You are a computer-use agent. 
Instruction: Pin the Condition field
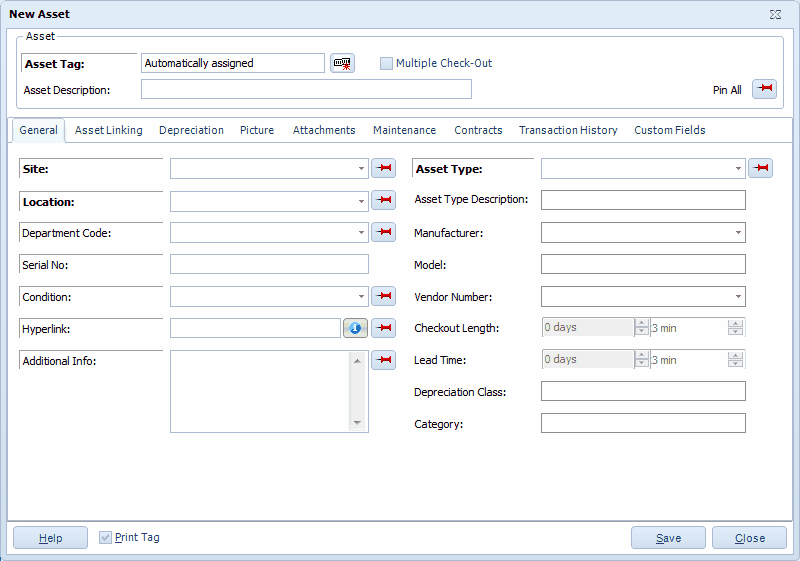click(x=384, y=296)
